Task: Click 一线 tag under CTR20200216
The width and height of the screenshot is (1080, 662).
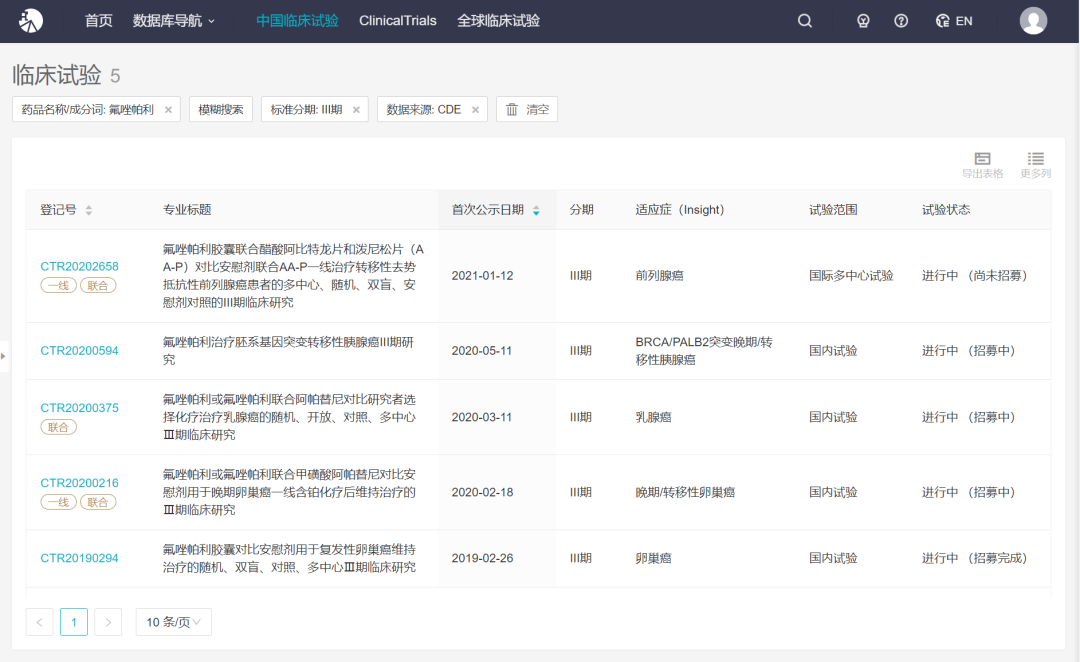Action: coord(59,502)
